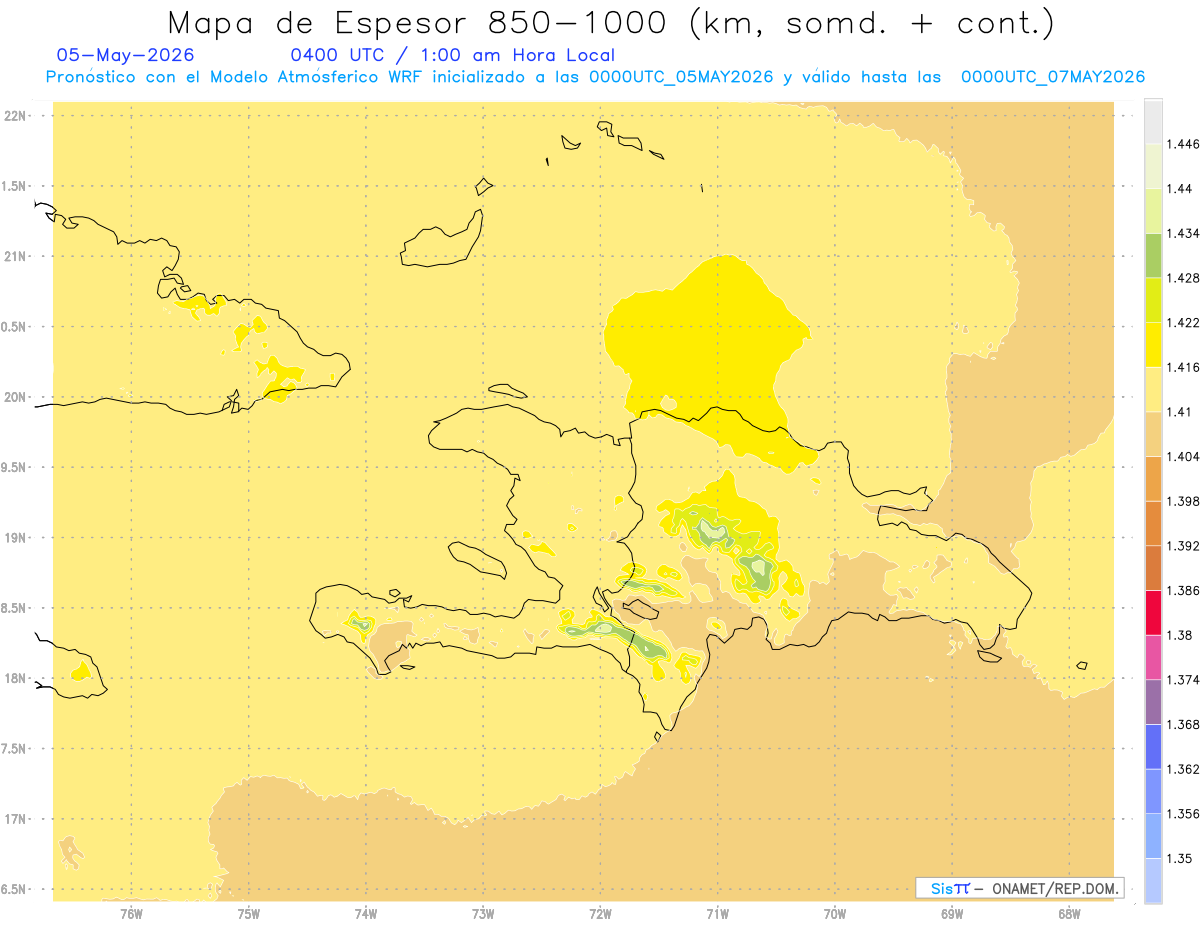
Task: Click the red 1.38 colorbar swatch
Action: [x=1153, y=612]
